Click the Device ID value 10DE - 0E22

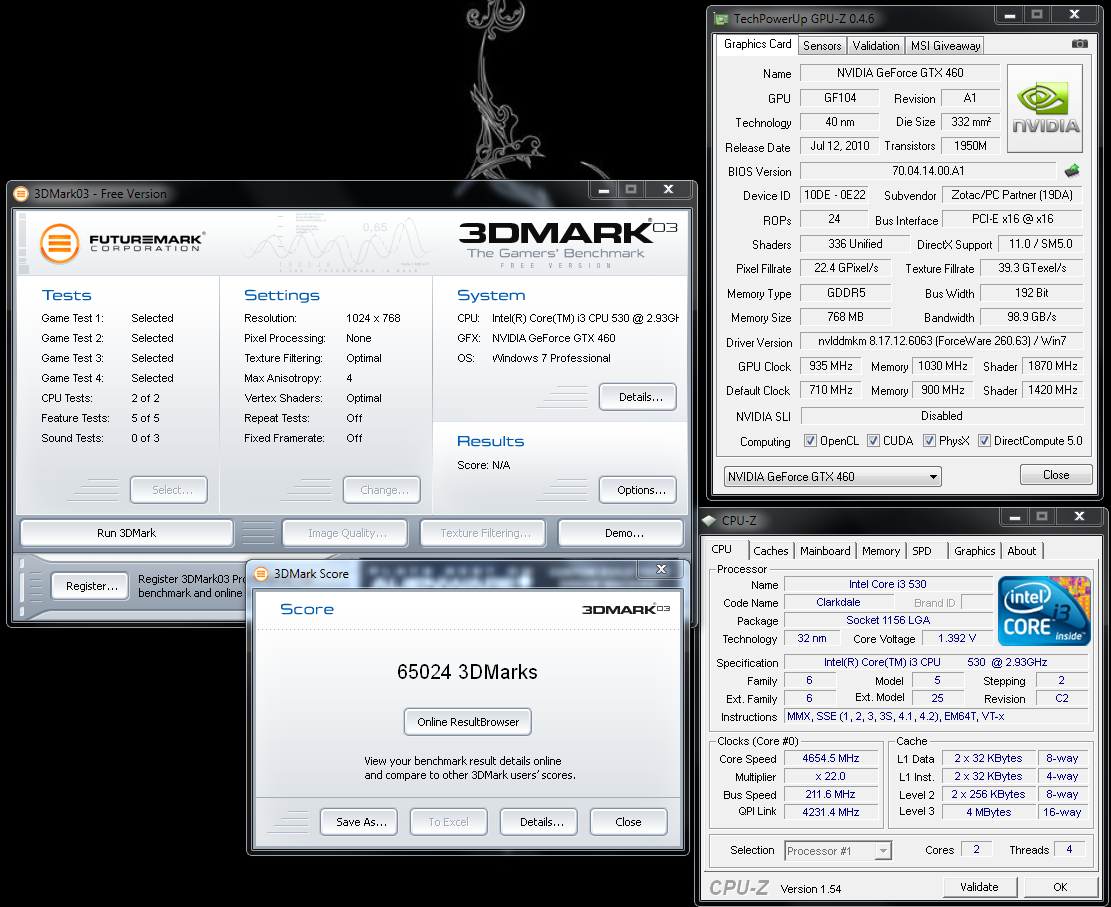tap(835, 195)
